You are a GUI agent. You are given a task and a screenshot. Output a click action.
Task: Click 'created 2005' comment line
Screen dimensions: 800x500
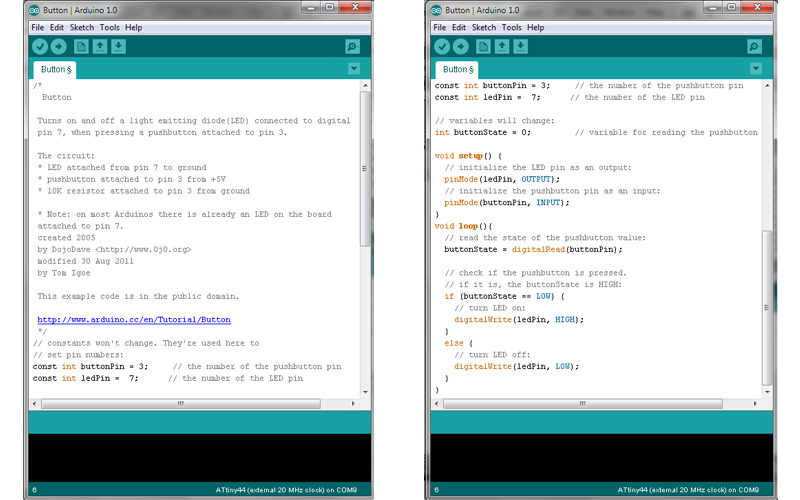[x=66, y=238]
